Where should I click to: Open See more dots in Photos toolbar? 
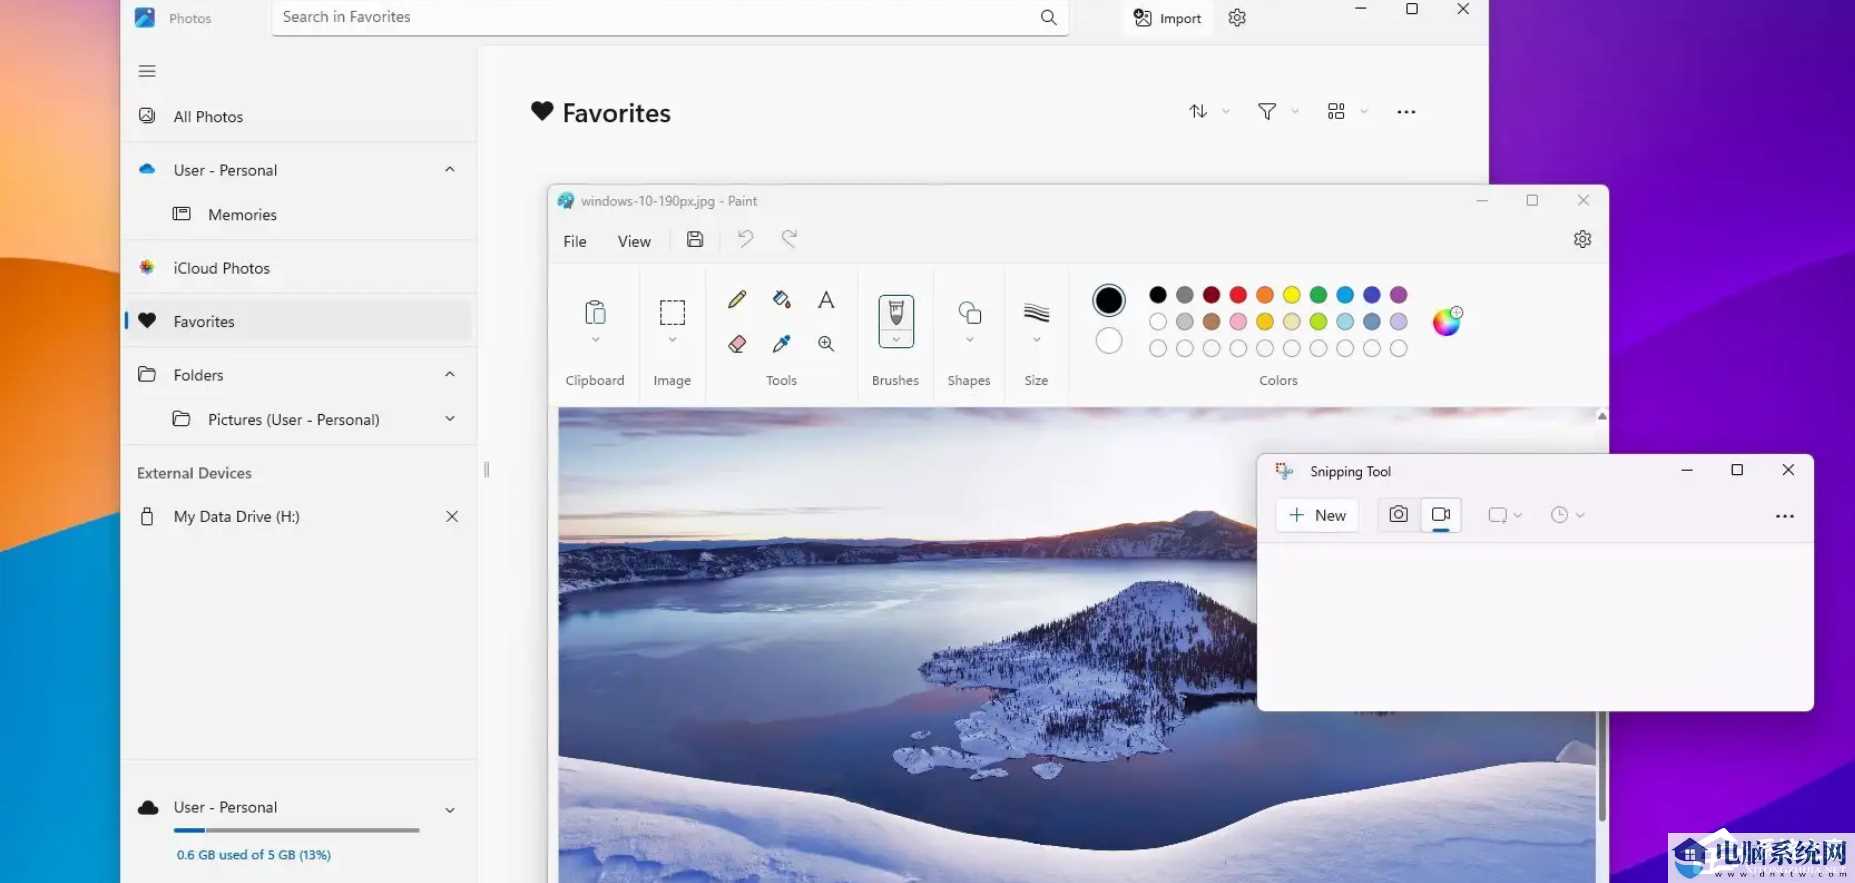[1406, 112]
